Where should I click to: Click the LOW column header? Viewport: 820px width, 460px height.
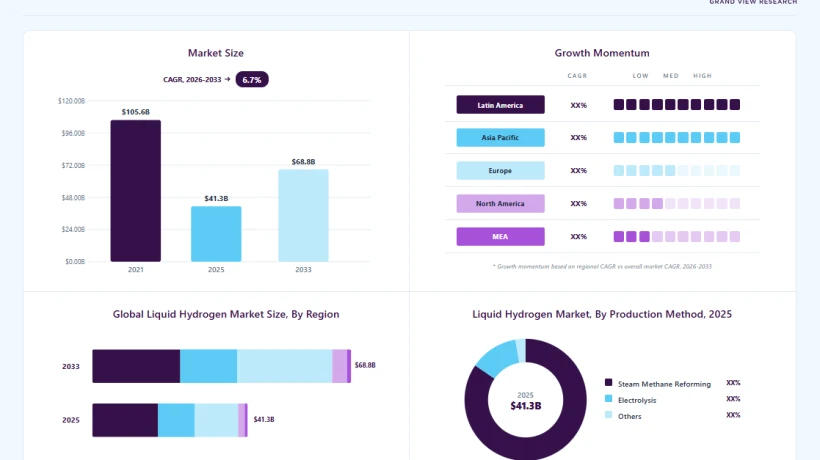[640, 76]
